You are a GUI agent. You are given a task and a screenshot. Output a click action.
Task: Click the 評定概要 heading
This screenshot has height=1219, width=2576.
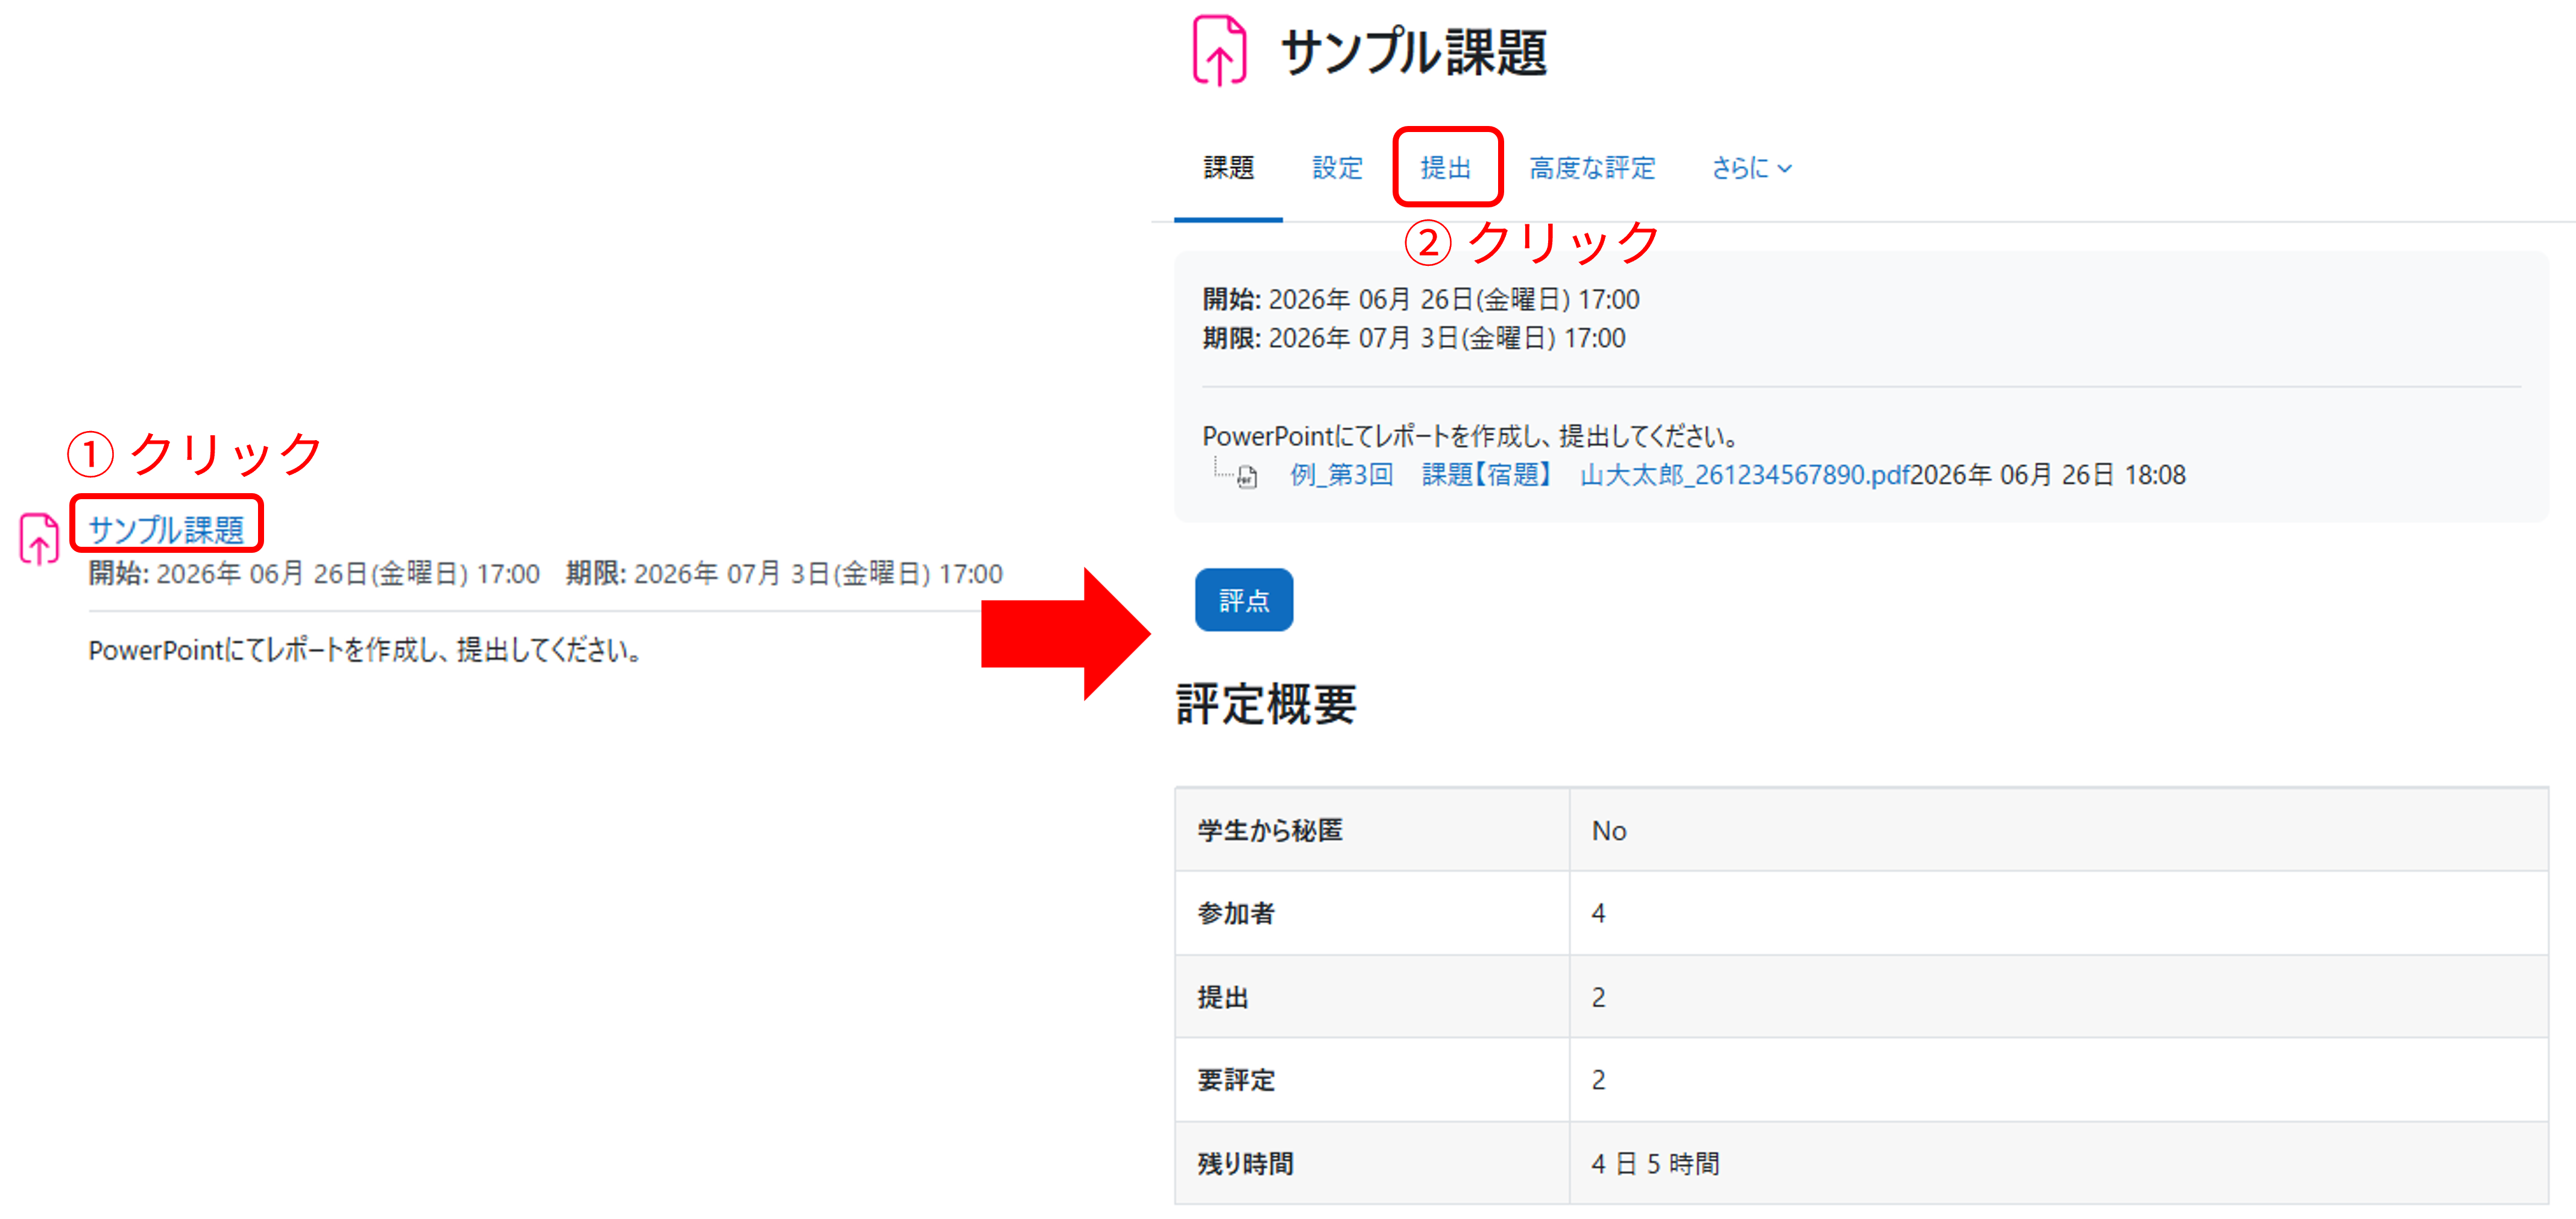(x=1266, y=704)
